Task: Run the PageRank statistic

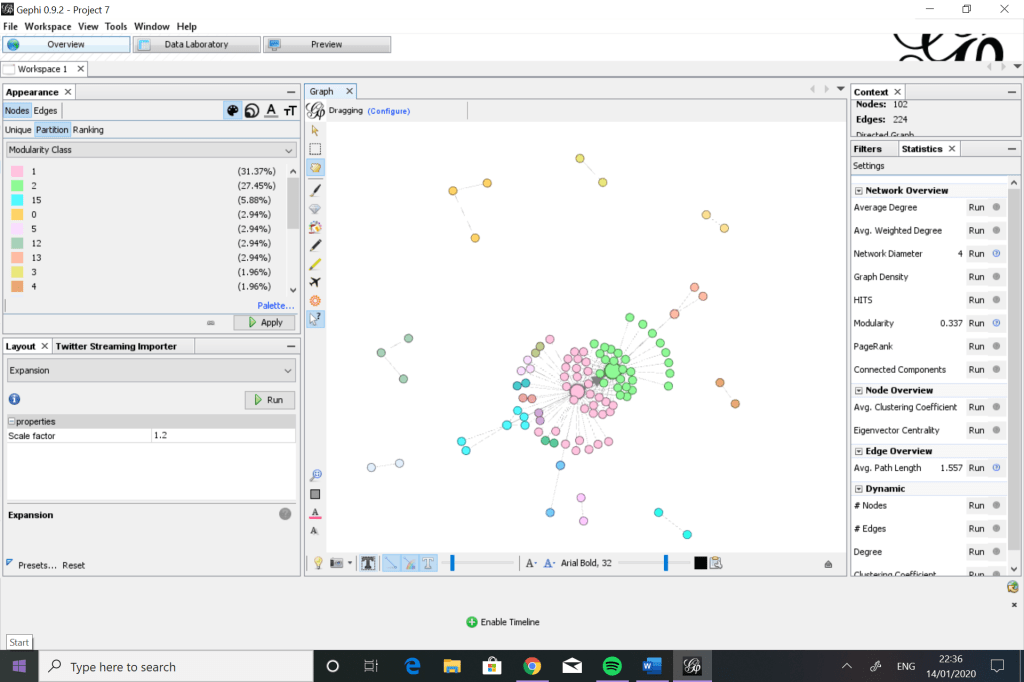Action: (x=976, y=346)
